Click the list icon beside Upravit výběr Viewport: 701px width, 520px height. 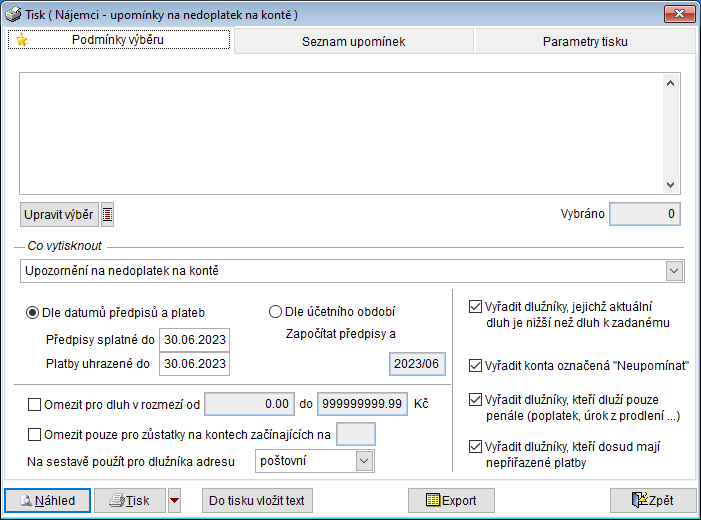(108, 215)
